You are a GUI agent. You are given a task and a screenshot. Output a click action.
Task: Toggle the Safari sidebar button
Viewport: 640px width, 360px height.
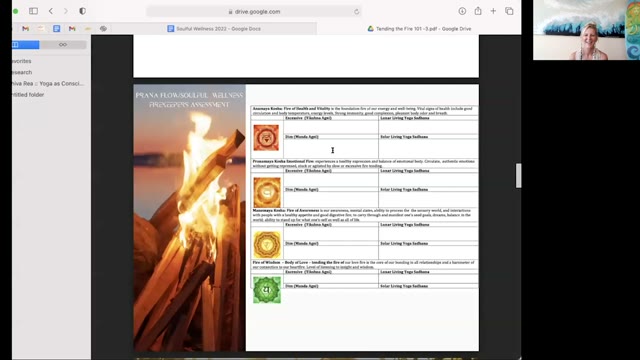coord(33,11)
